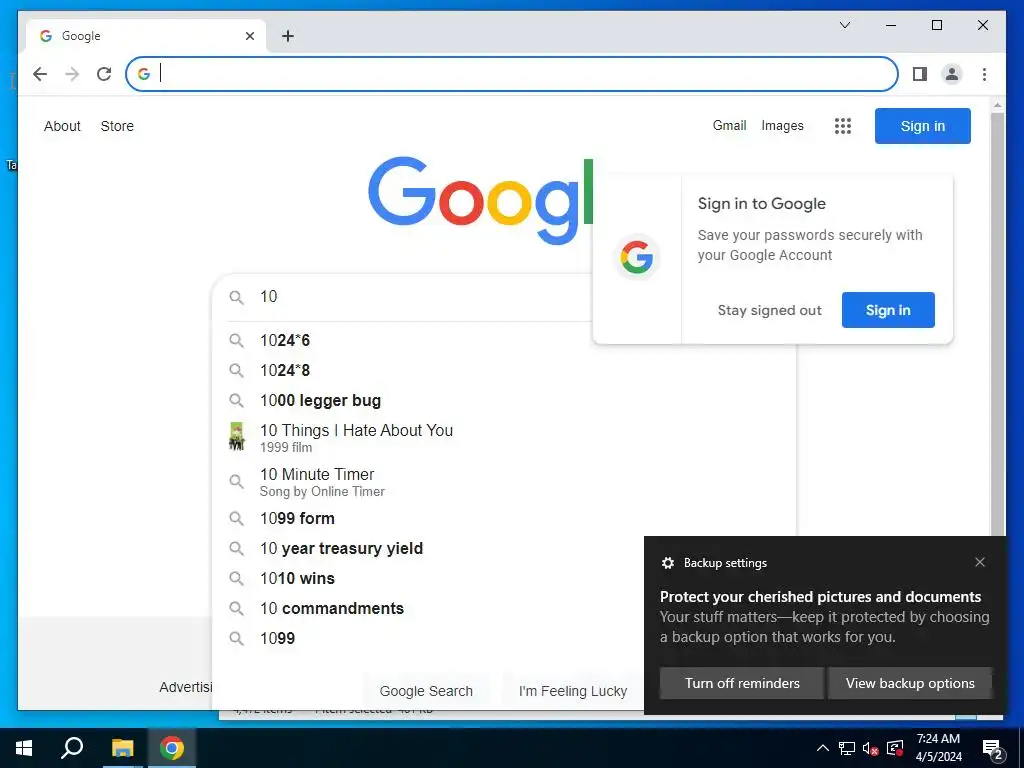Dismiss the Backup settings notification
The width and height of the screenshot is (1024, 768).
point(980,562)
